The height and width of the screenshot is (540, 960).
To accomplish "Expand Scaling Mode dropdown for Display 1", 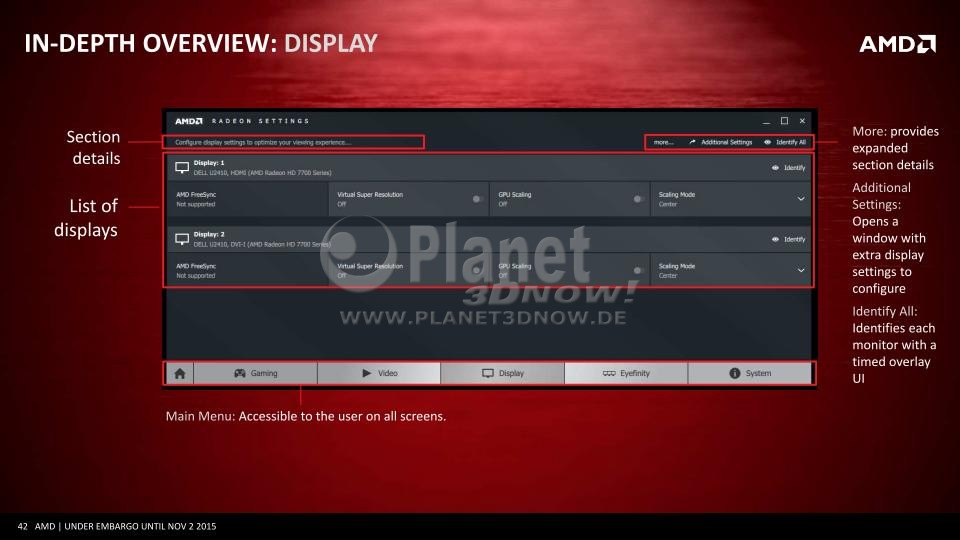I will coord(800,199).
